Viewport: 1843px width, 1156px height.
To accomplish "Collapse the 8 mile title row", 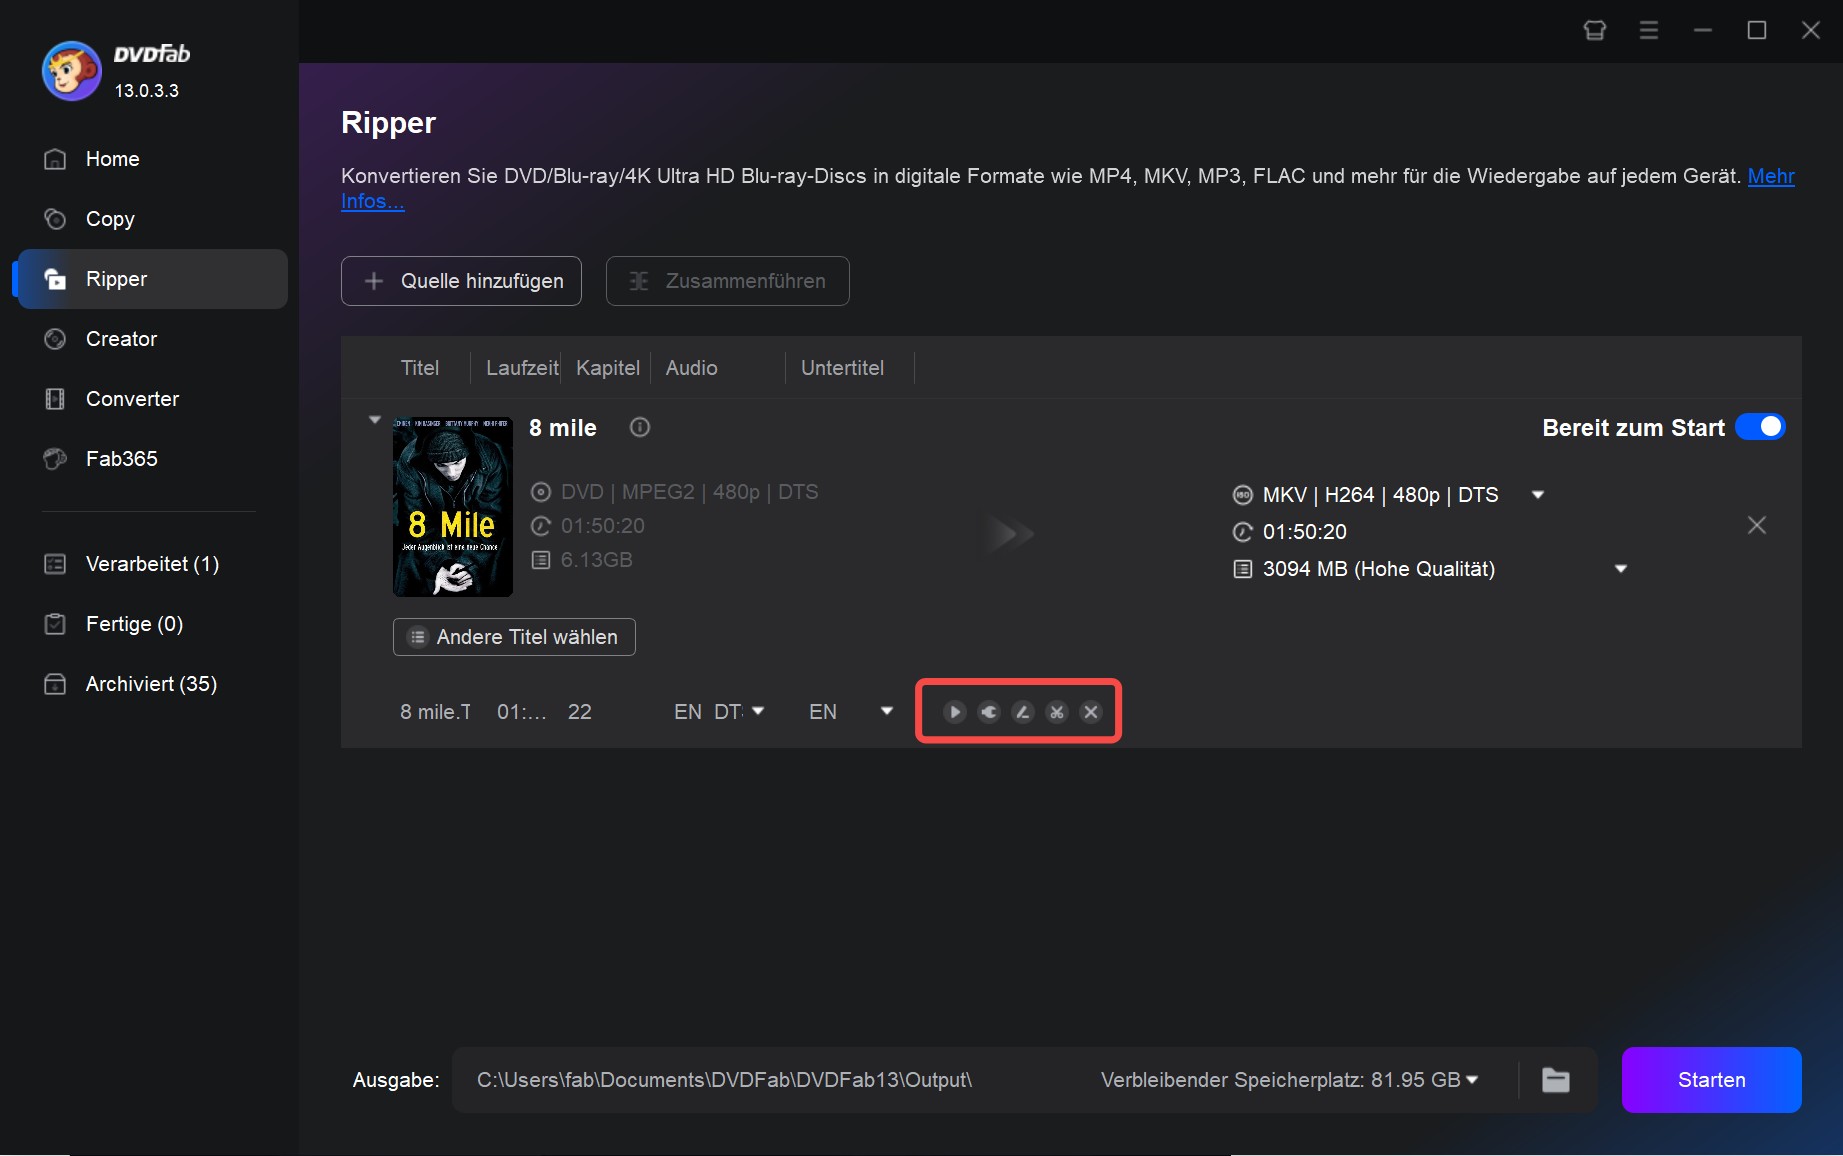I will [x=375, y=420].
